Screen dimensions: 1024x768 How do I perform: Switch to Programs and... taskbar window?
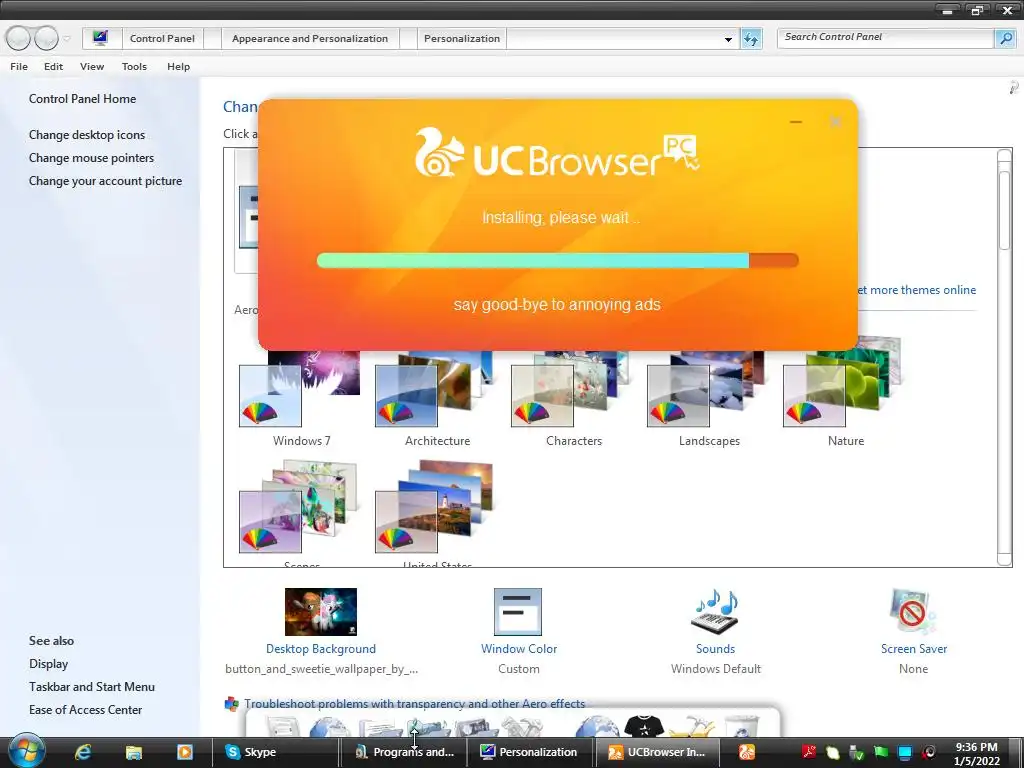coord(404,752)
